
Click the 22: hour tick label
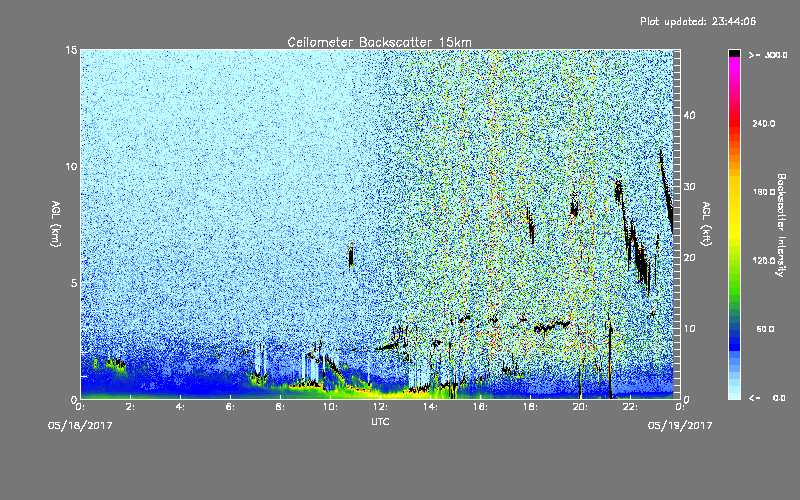[x=631, y=407]
